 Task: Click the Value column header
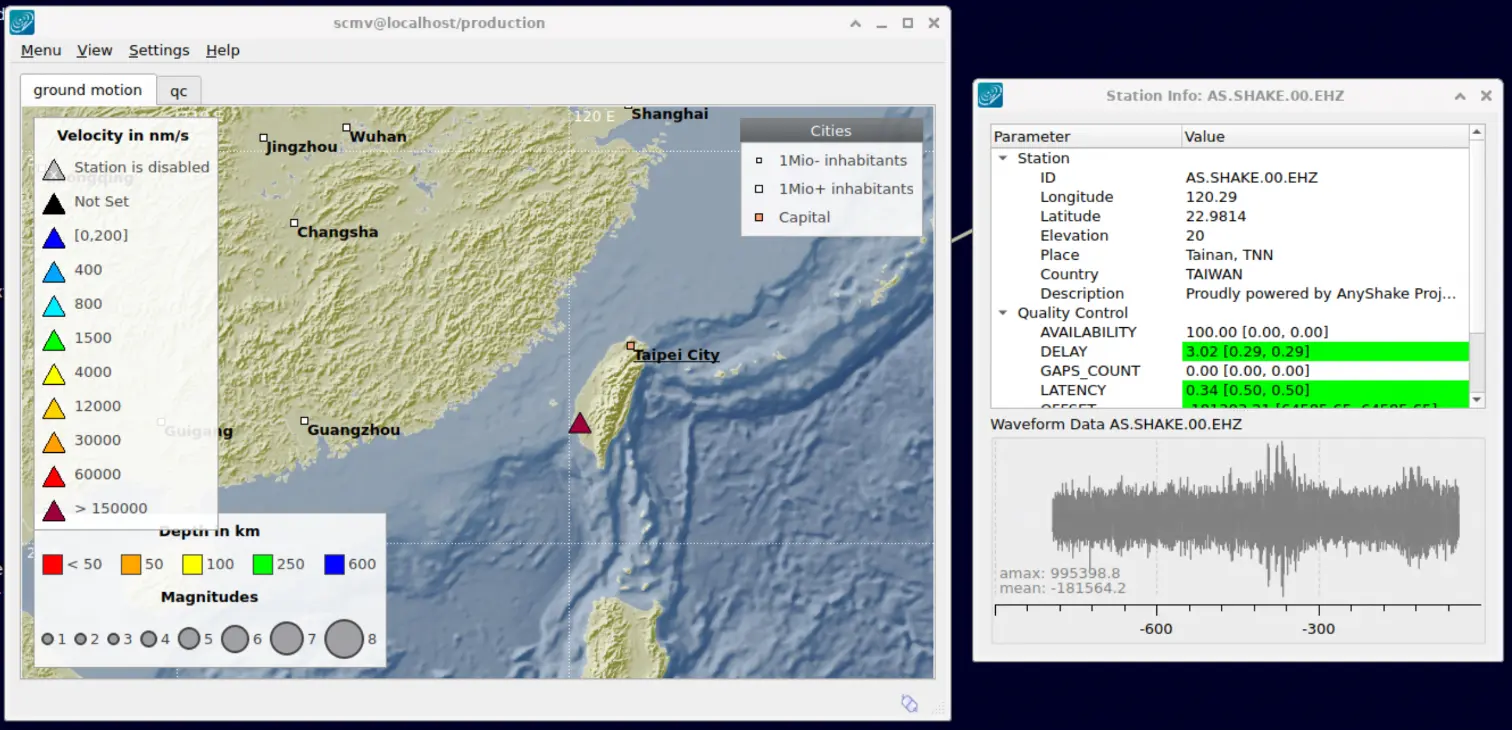pos(1325,136)
